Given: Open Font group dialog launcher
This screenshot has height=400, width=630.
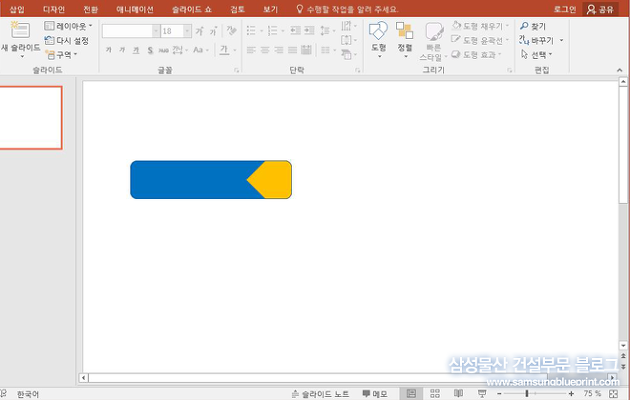Looking at the screenshot, I should coord(236,70).
